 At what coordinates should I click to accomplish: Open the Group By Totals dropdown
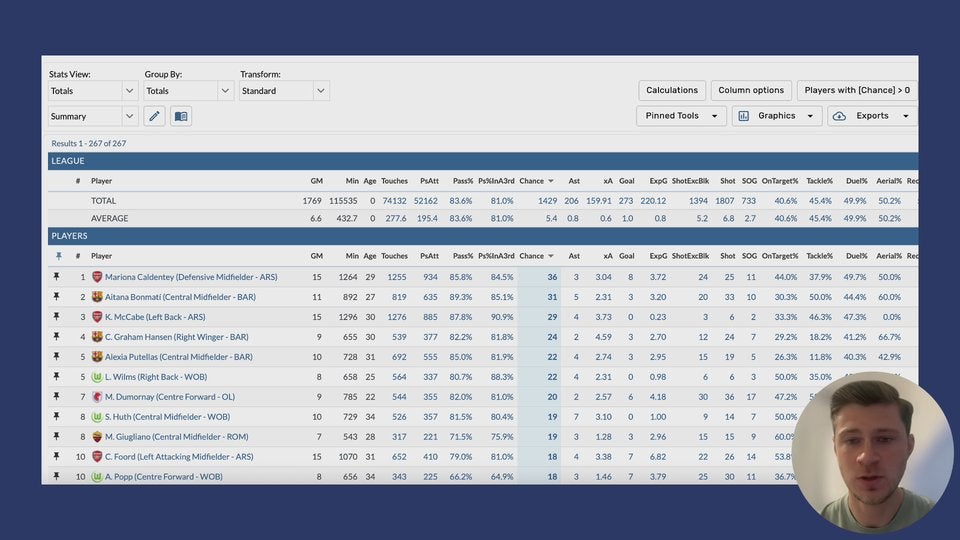[x=189, y=91]
